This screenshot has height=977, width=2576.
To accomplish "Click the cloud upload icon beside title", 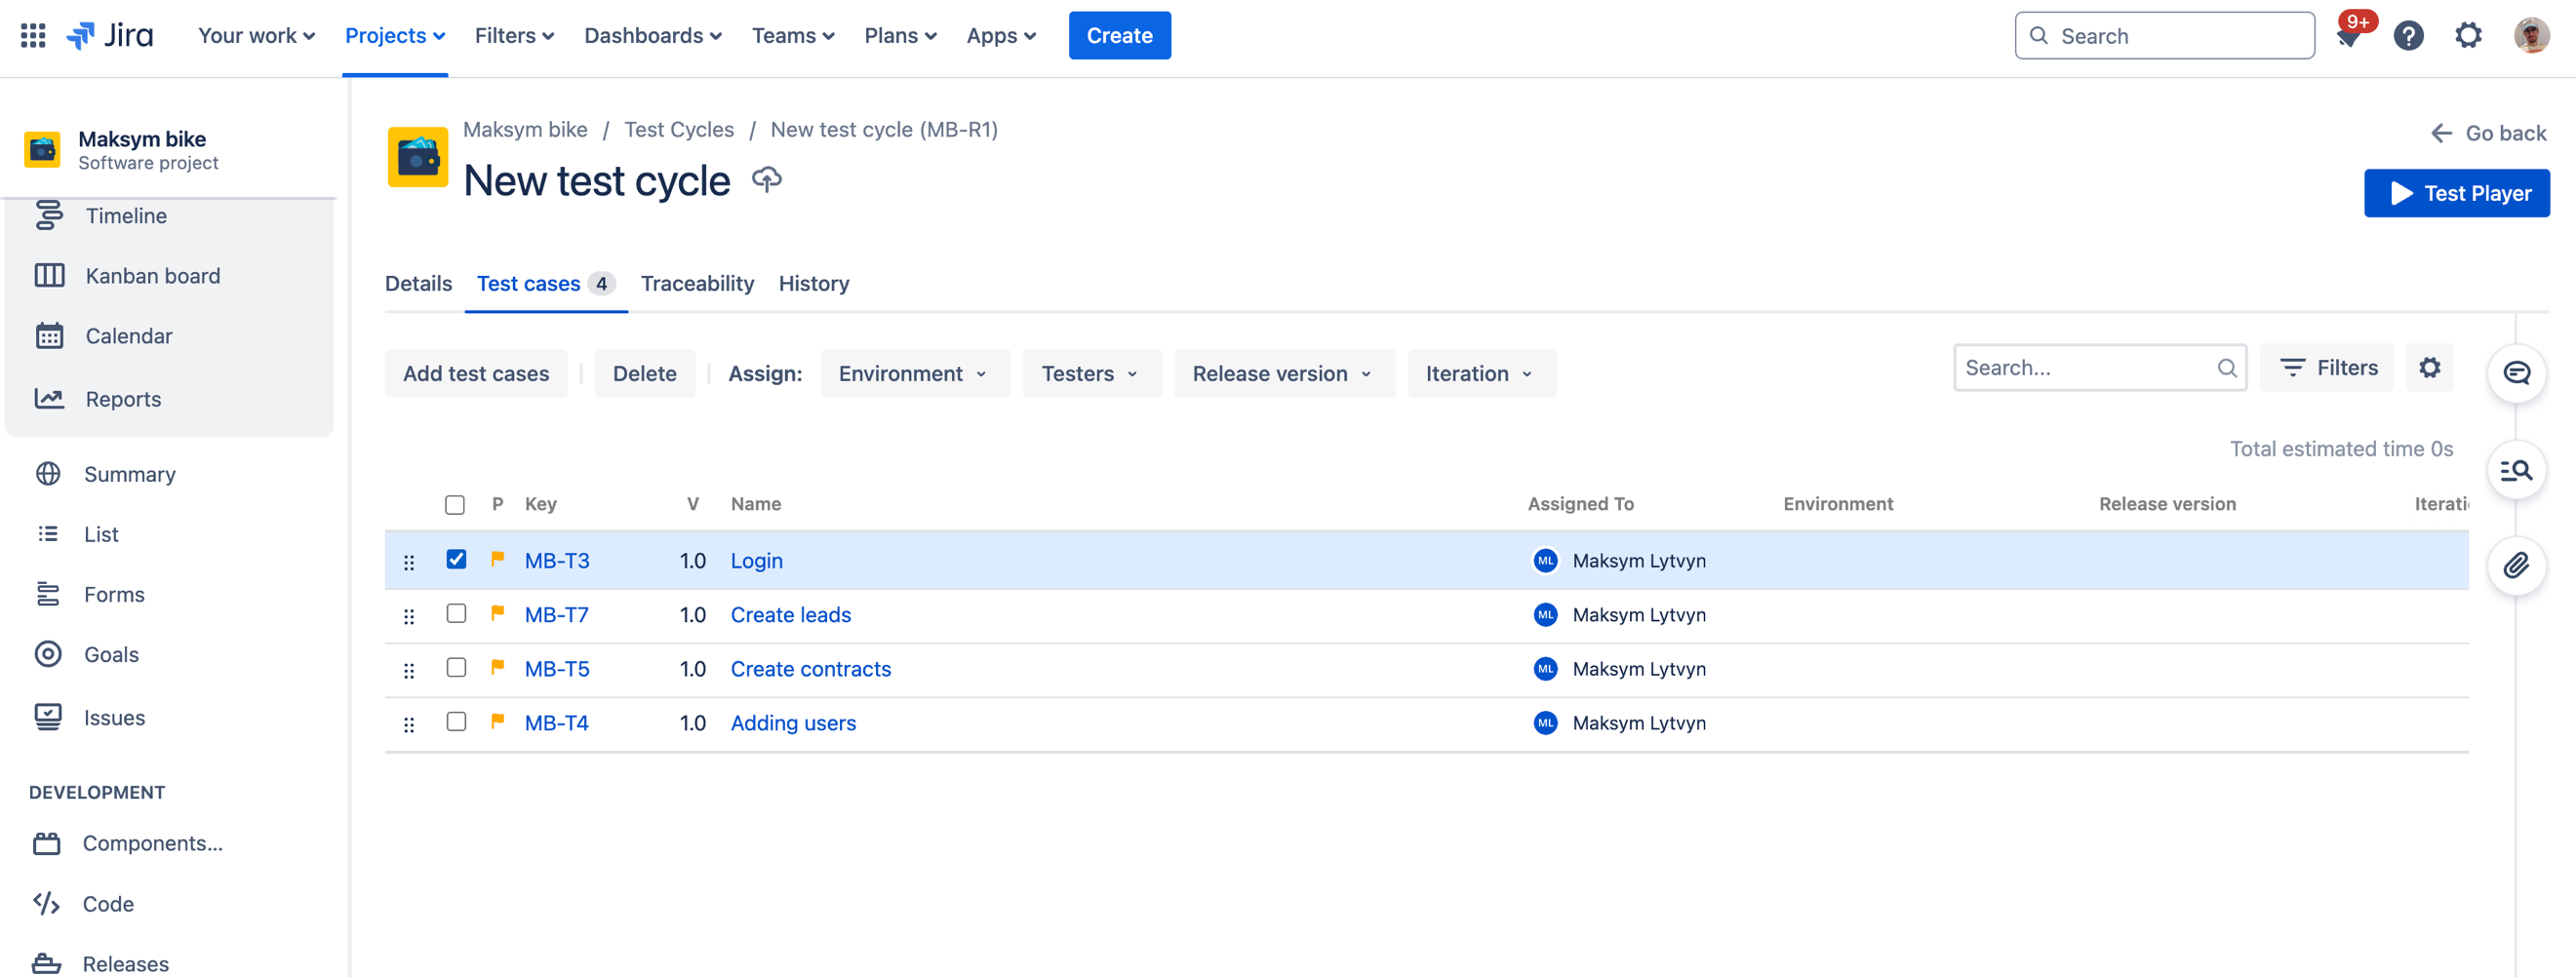I will pyautogui.click(x=766, y=180).
